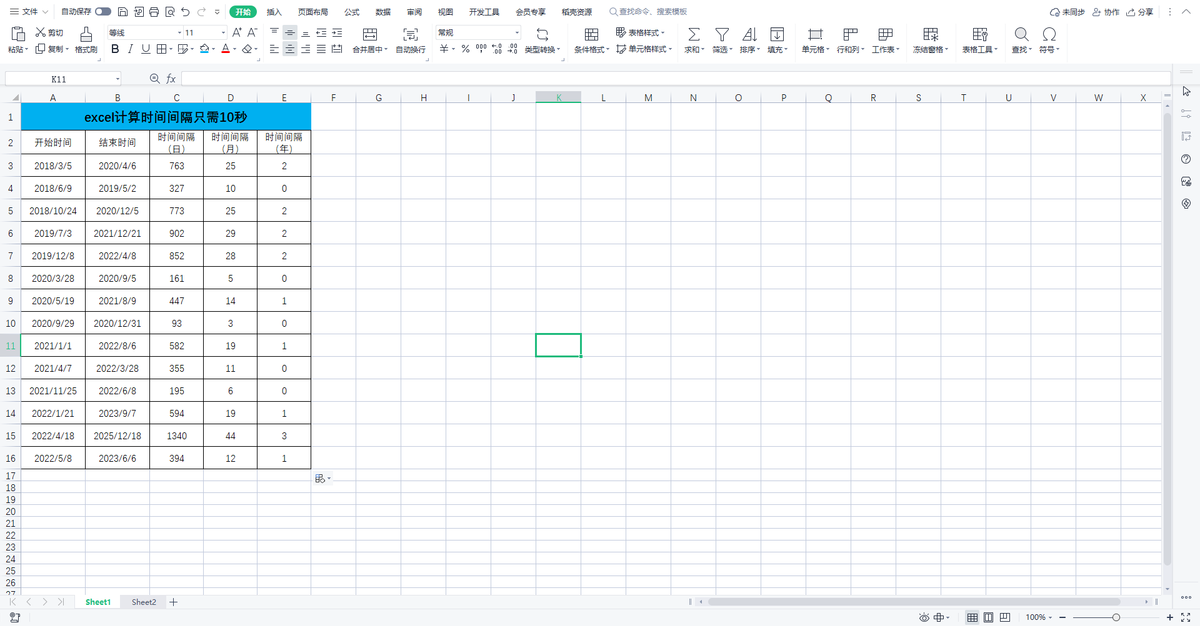Toggle underline formatting
Viewport: 1200px width, 626px height.
pyautogui.click(x=145, y=48)
